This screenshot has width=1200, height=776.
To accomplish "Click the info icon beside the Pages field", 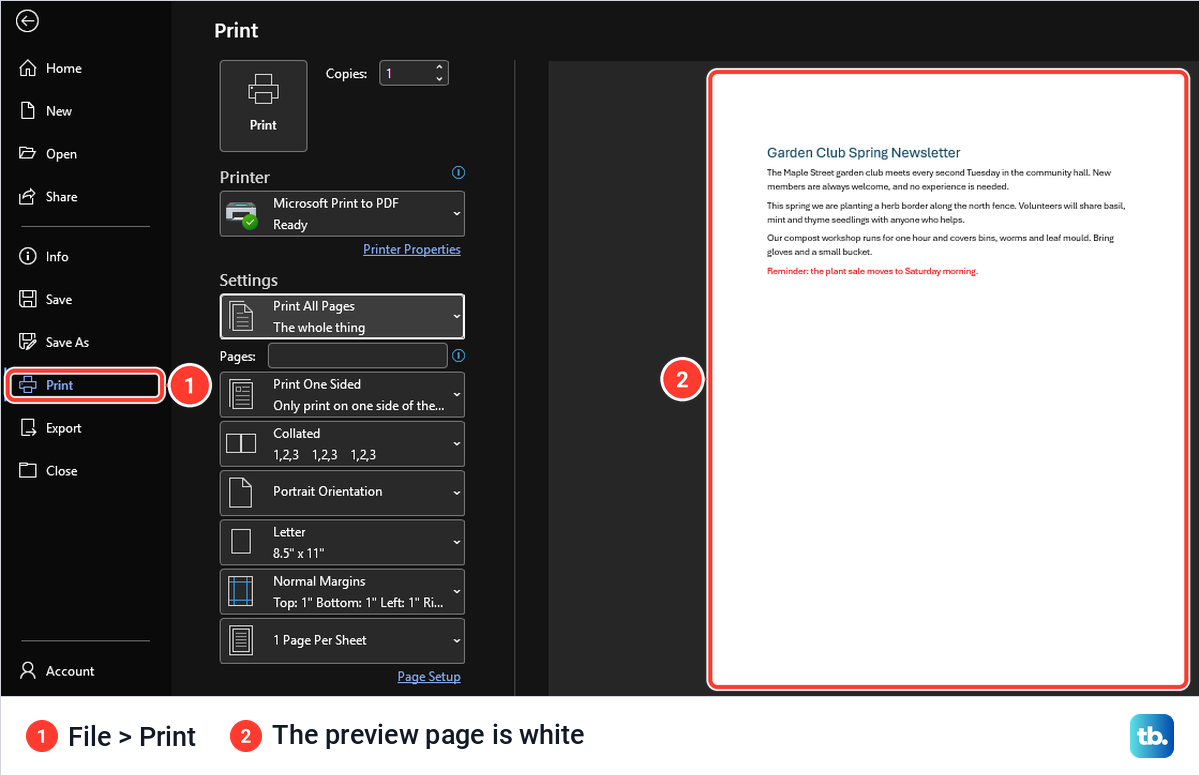I will point(459,356).
